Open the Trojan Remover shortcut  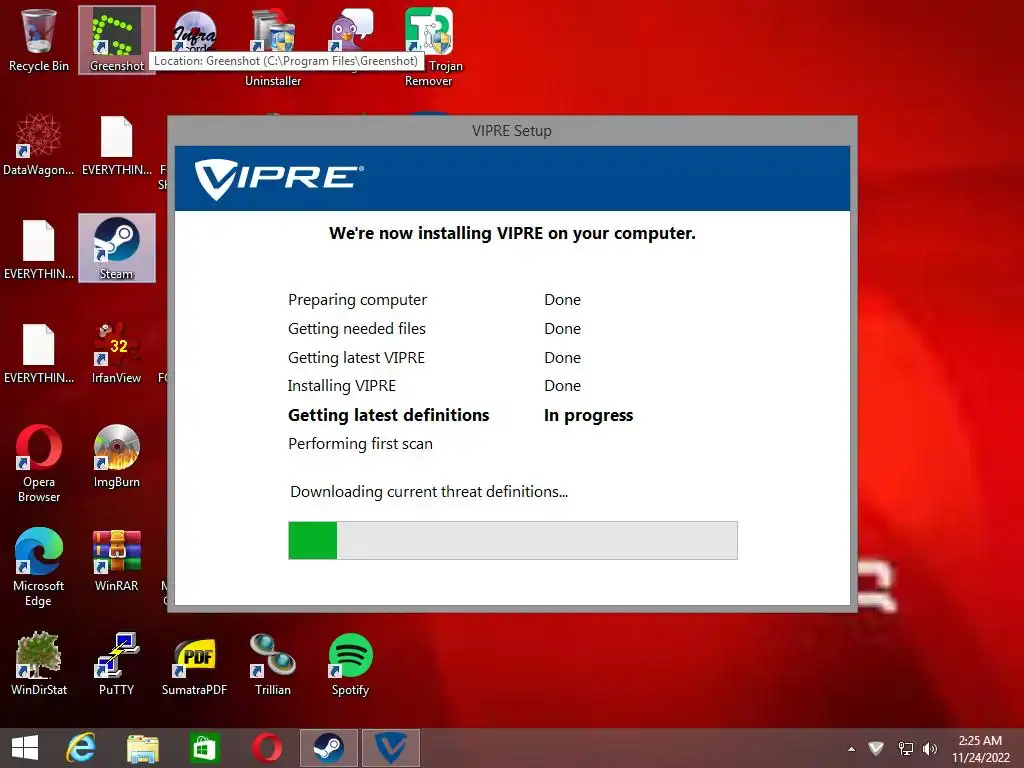point(428,46)
